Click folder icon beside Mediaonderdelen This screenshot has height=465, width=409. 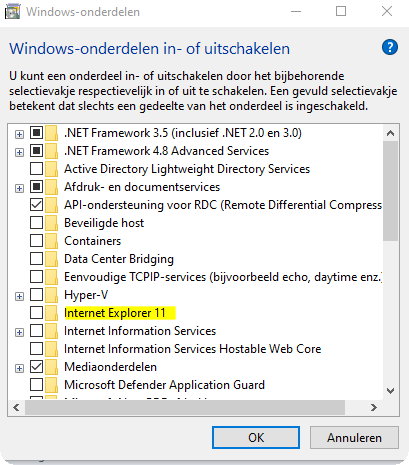[52, 367]
